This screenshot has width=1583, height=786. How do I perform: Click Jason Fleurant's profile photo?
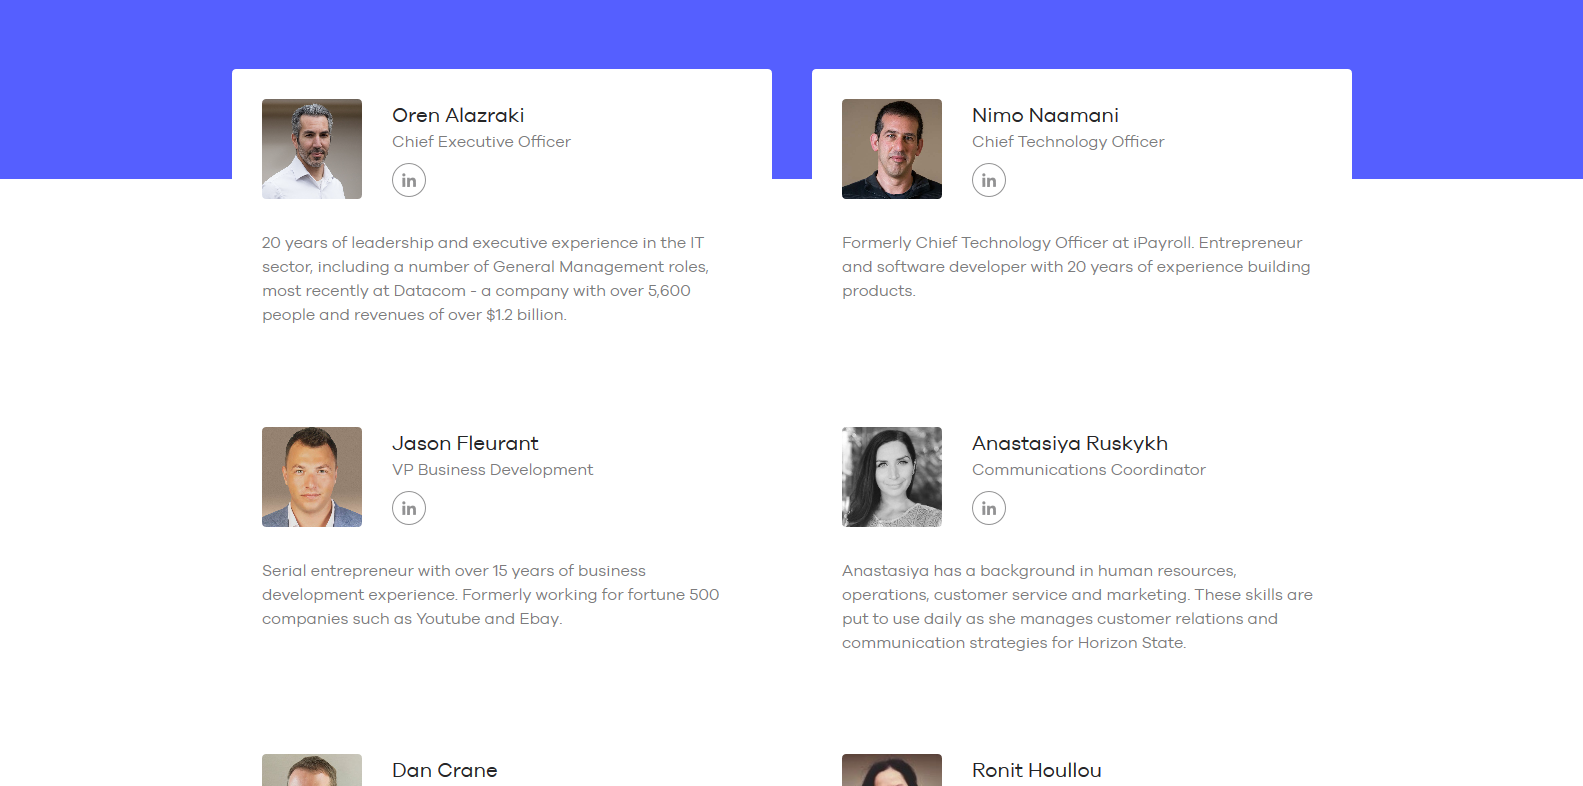click(312, 477)
